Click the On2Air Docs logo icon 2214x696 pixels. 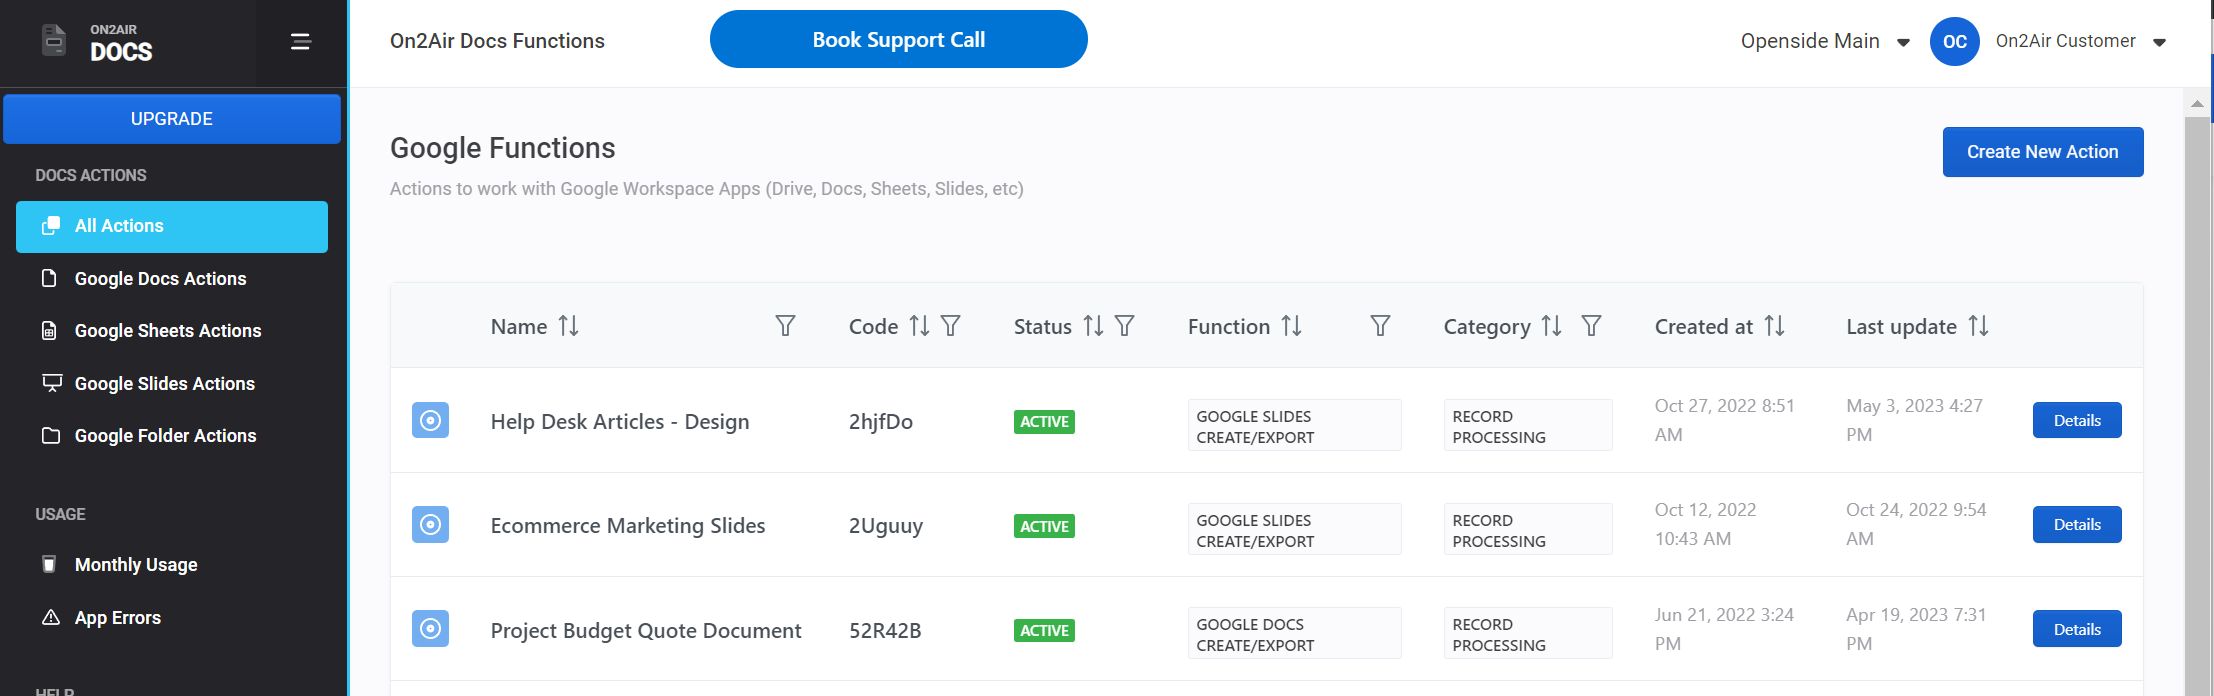coord(54,41)
